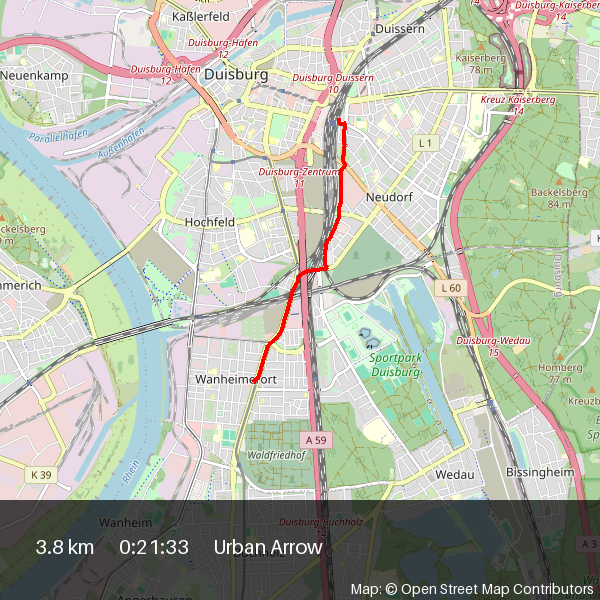Click the Sportpark Duisburg label
The width and height of the screenshot is (600, 600).
[395, 365]
